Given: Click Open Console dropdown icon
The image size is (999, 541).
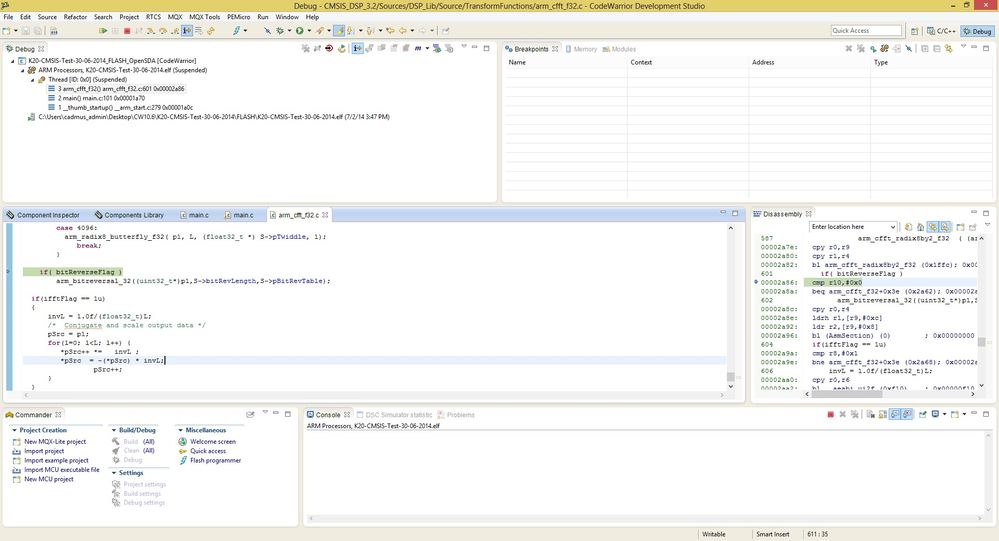Looking at the screenshot, I should click(954, 415).
